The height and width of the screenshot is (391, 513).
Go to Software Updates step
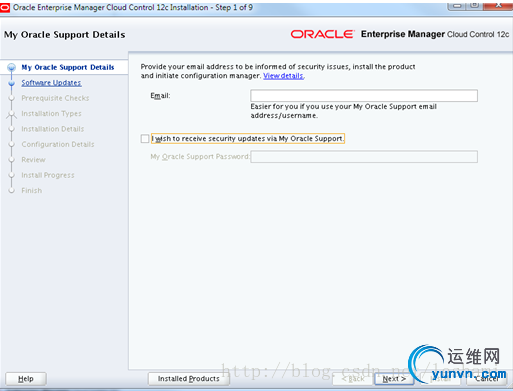click(x=51, y=83)
